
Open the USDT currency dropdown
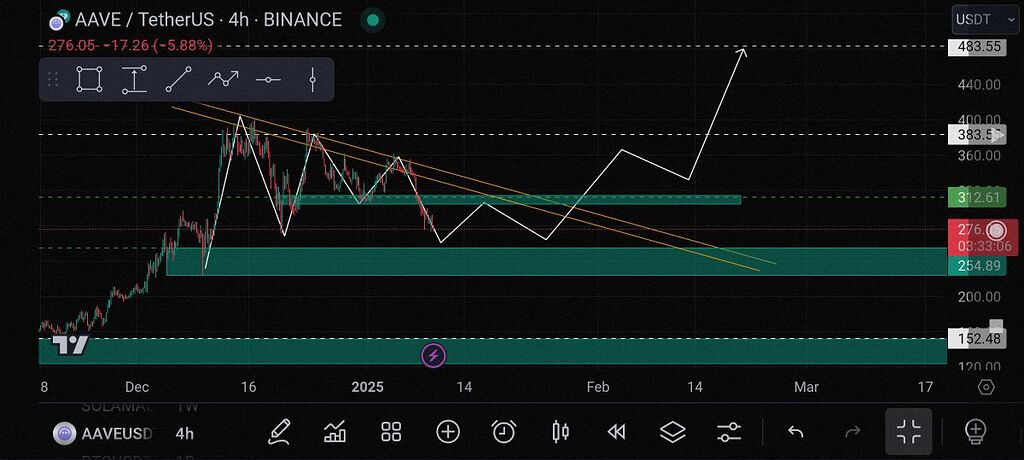tap(977, 19)
